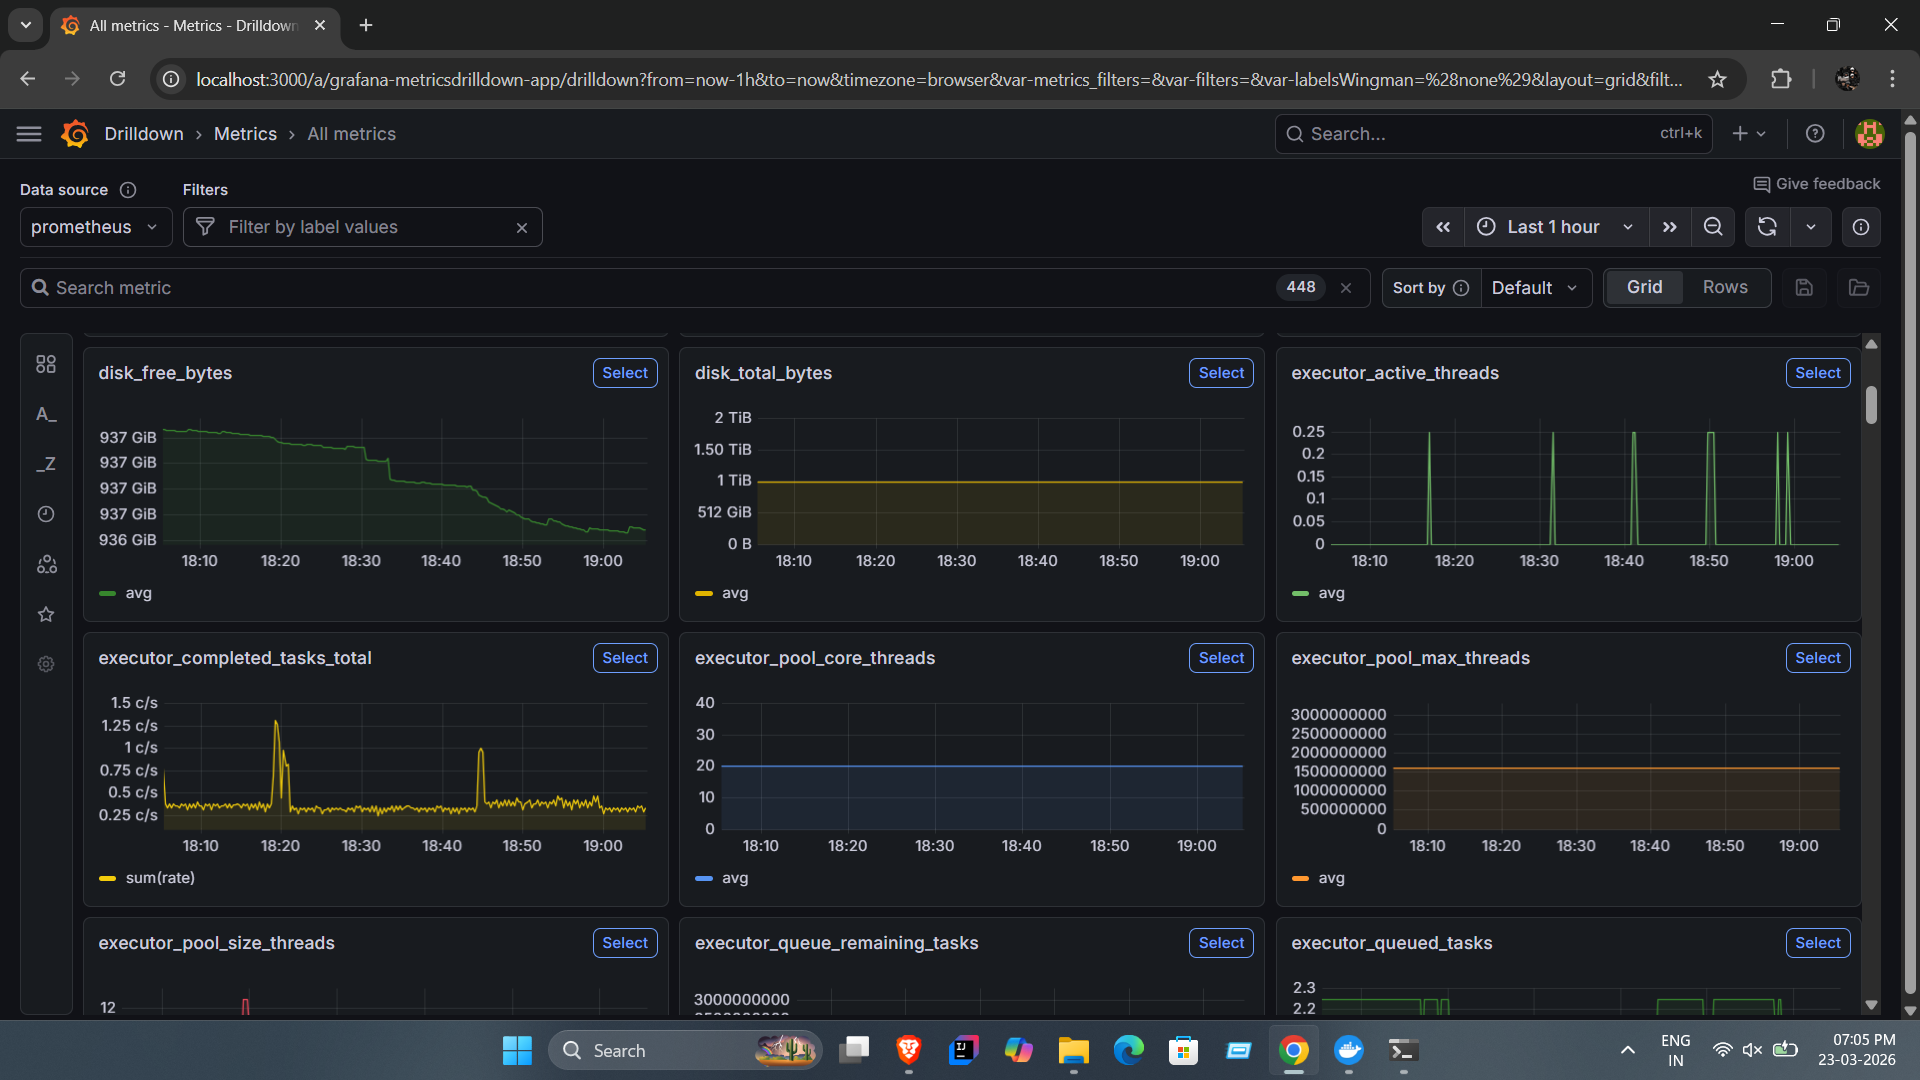Clear the label filter with the X icon

pos(521,228)
